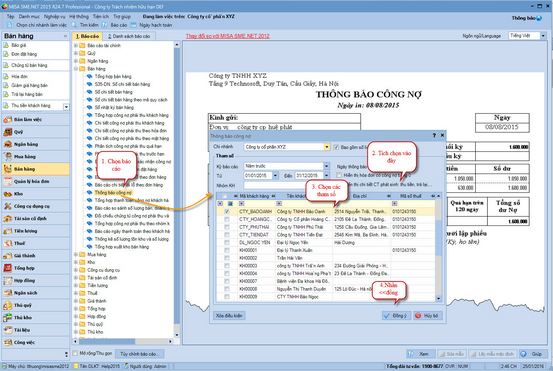553x371 pixels.
Task: Open Quản lý hóa đơn module icon
Action: (8, 181)
